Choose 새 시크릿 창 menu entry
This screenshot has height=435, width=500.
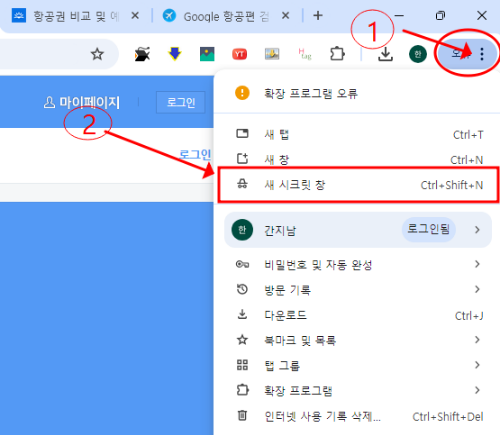[x=358, y=185]
